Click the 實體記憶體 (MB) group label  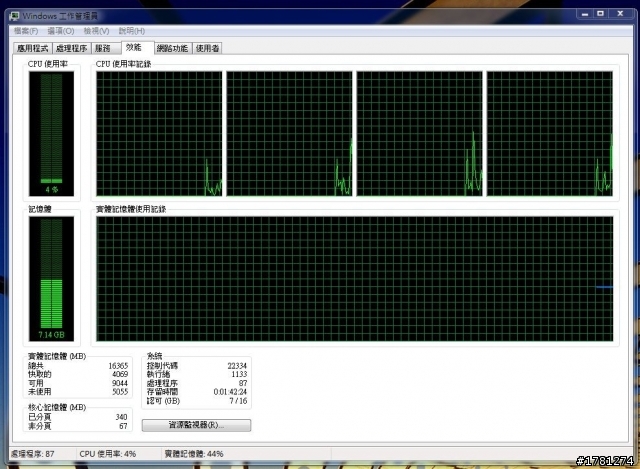pos(57,356)
